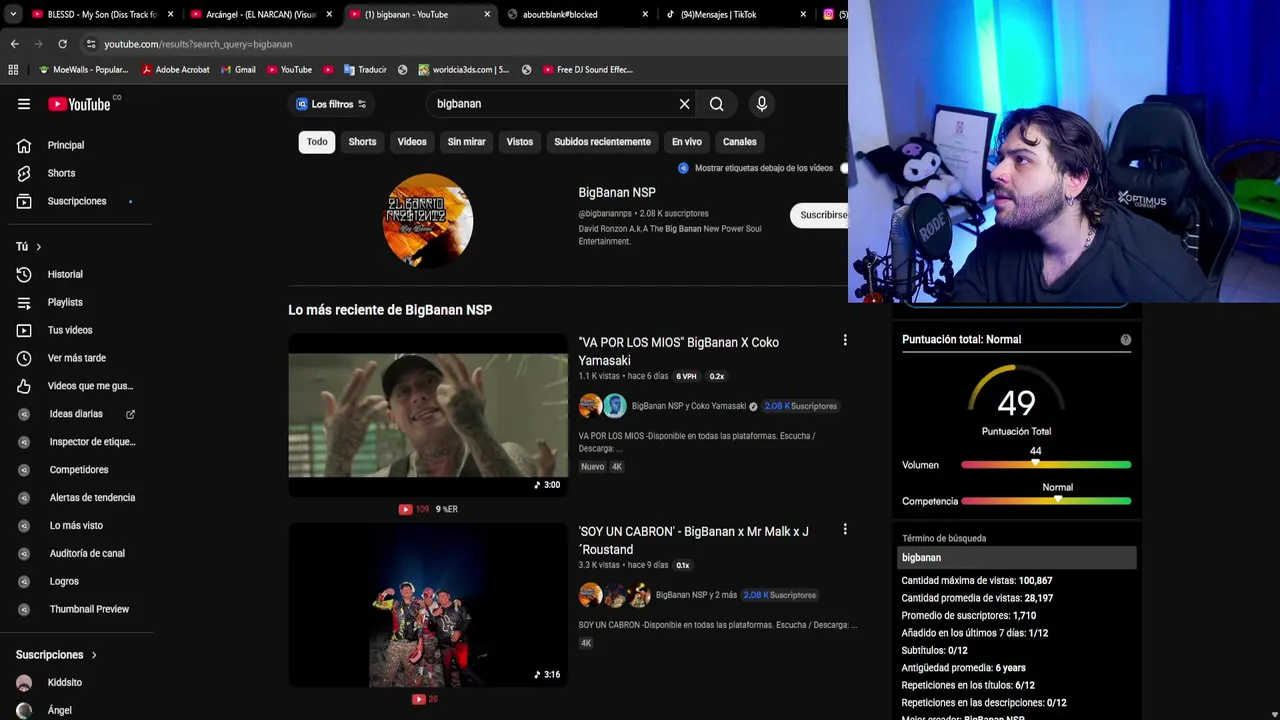Close the about:blank#blocked browser tab
The width and height of the screenshot is (1280, 720).
point(645,14)
